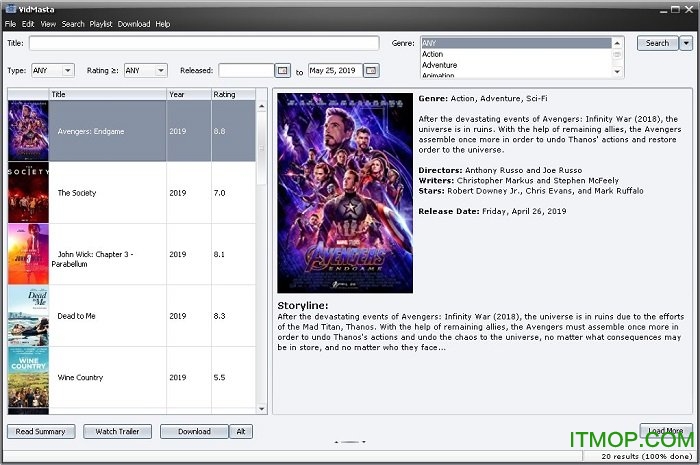
Task: Open the Playlist menu
Action: pos(101,24)
